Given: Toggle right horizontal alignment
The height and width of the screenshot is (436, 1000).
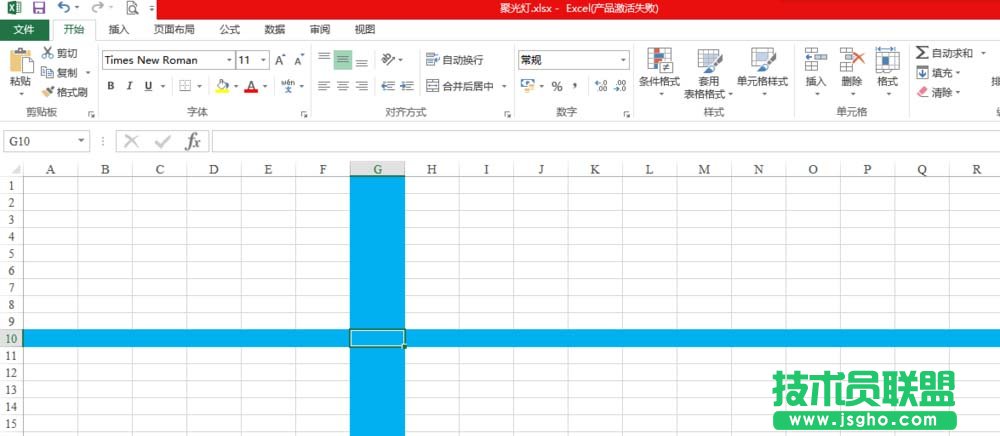Looking at the screenshot, I should [362, 86].
